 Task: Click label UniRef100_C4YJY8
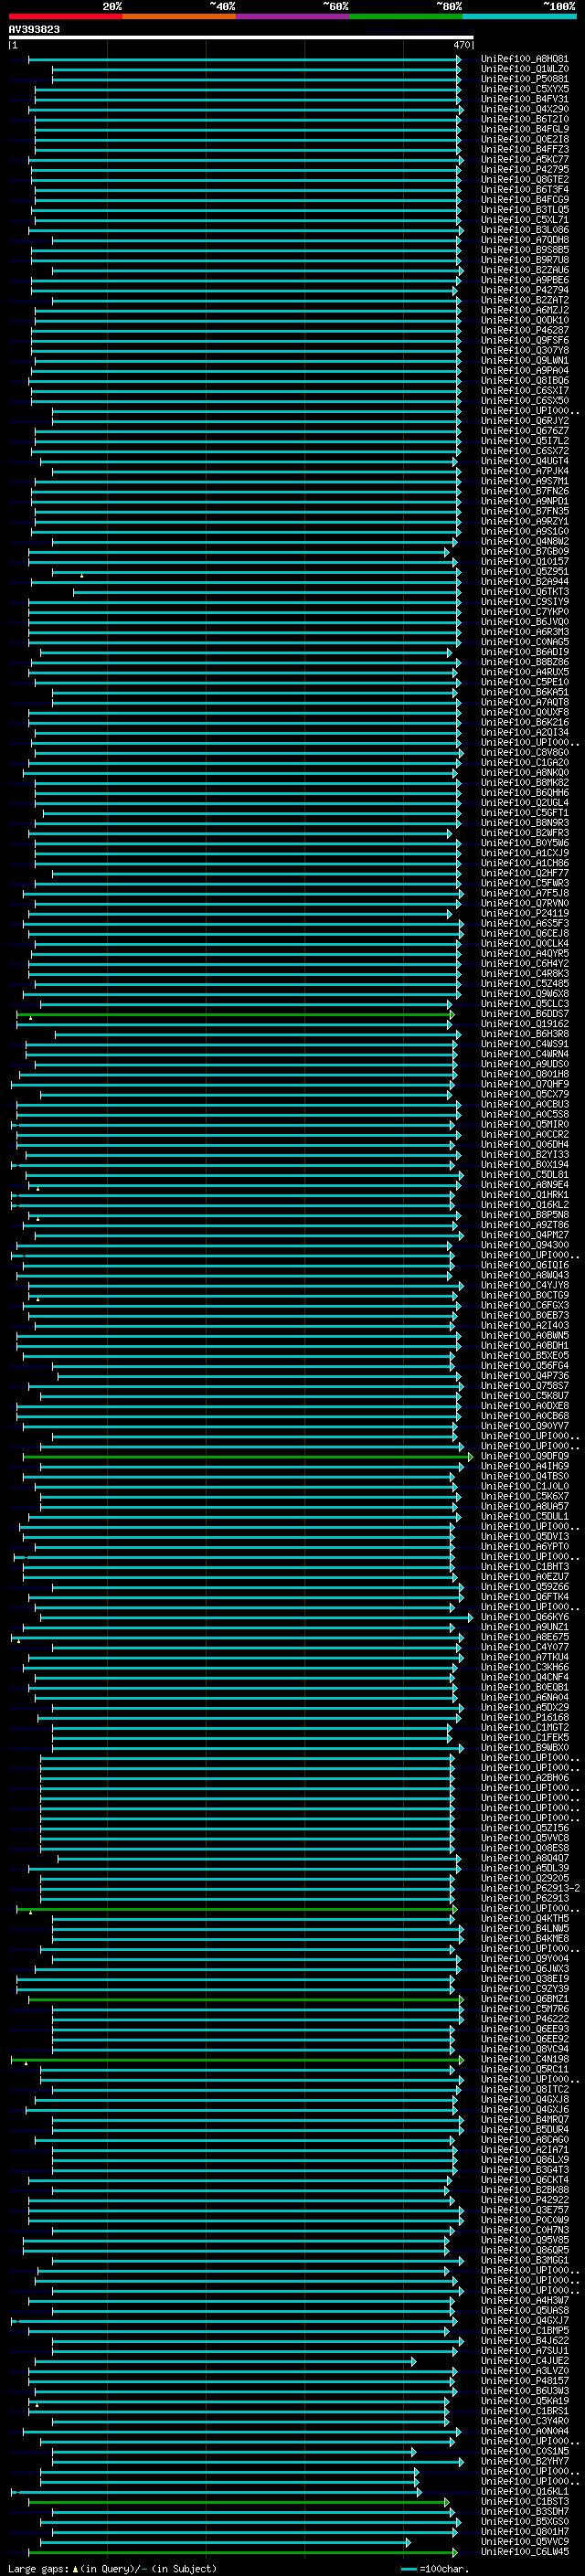[x=524, y=1285]
